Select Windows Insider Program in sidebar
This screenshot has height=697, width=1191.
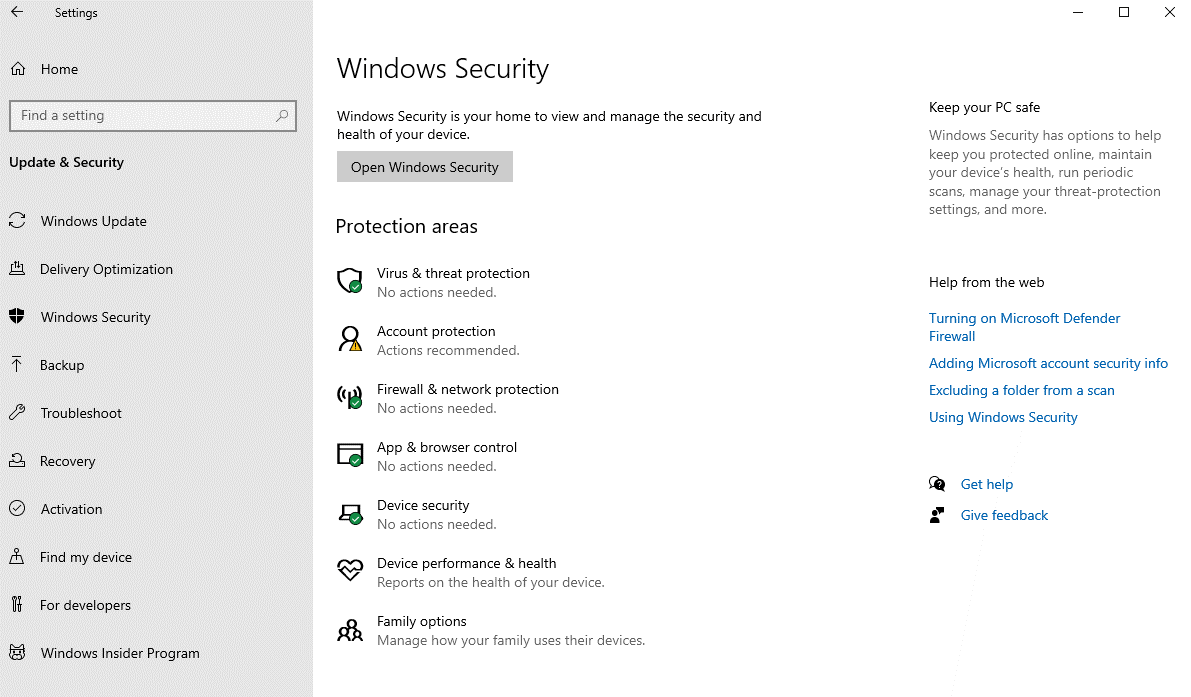pyautogui.click(x=120, y=653)
